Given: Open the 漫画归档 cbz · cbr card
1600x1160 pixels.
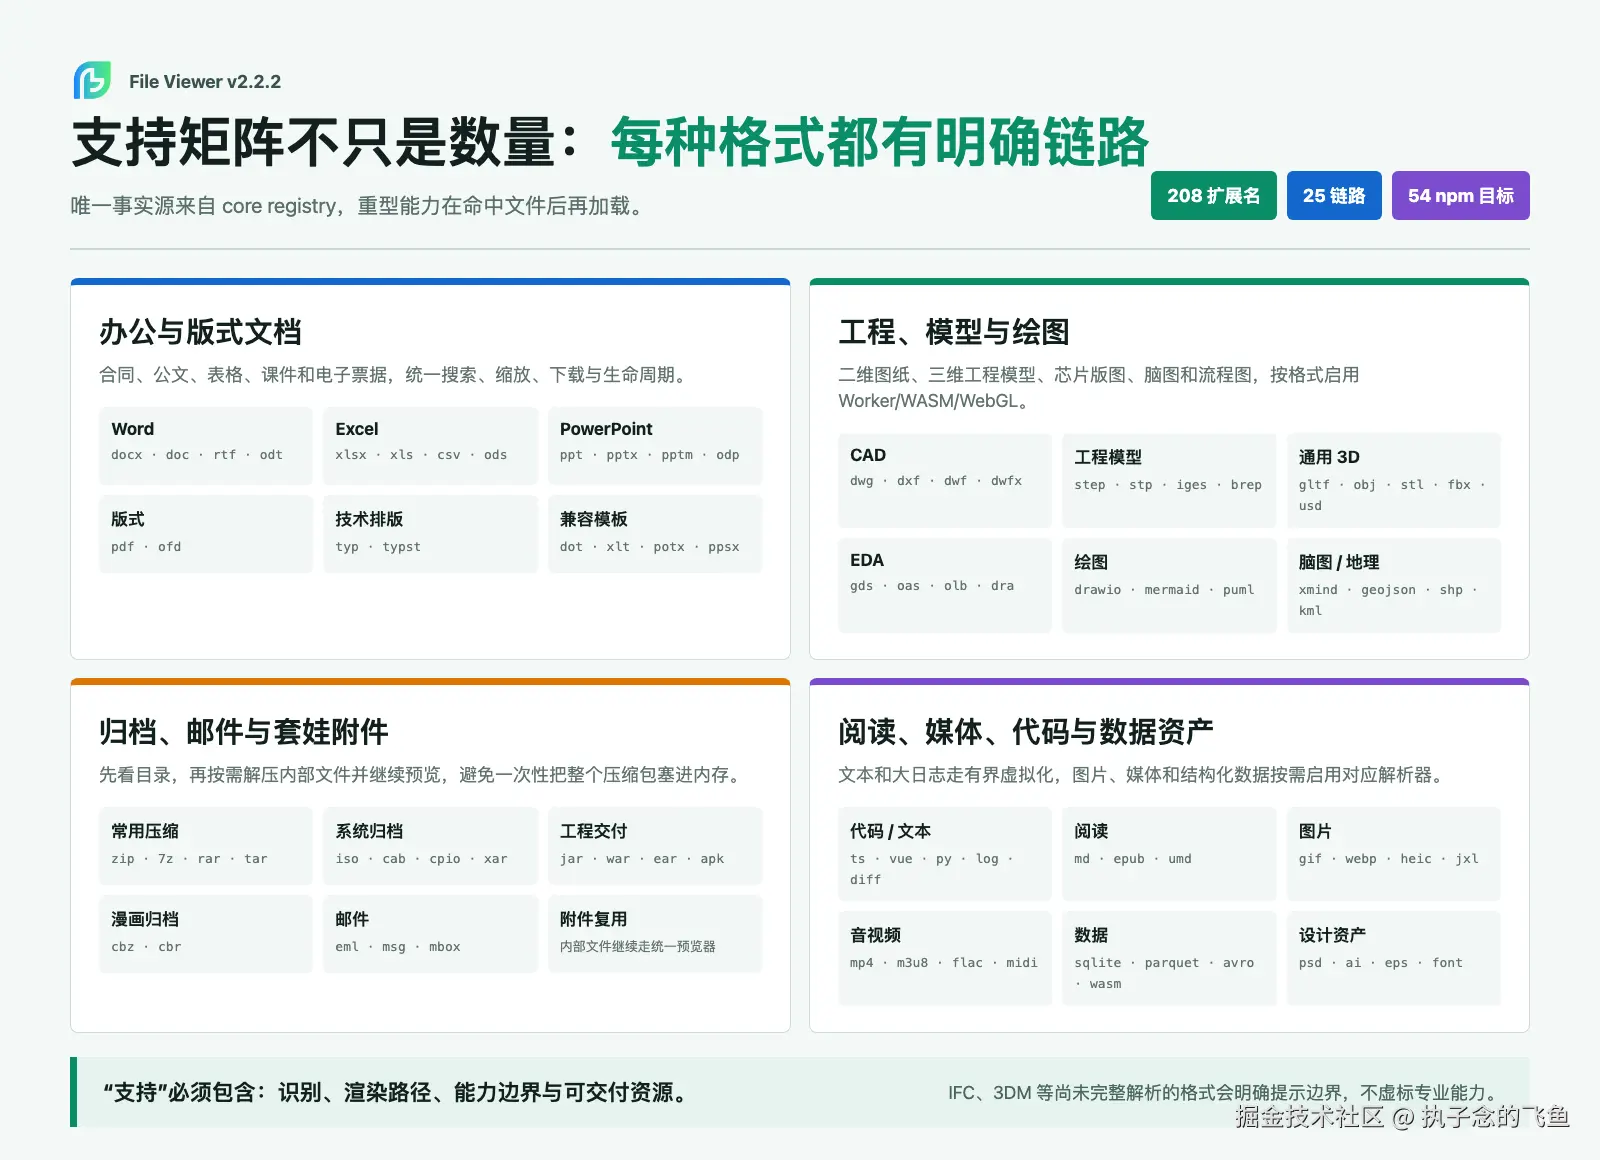Looking at the screenshot, I should pyautogui.click(x=206, y=934).
